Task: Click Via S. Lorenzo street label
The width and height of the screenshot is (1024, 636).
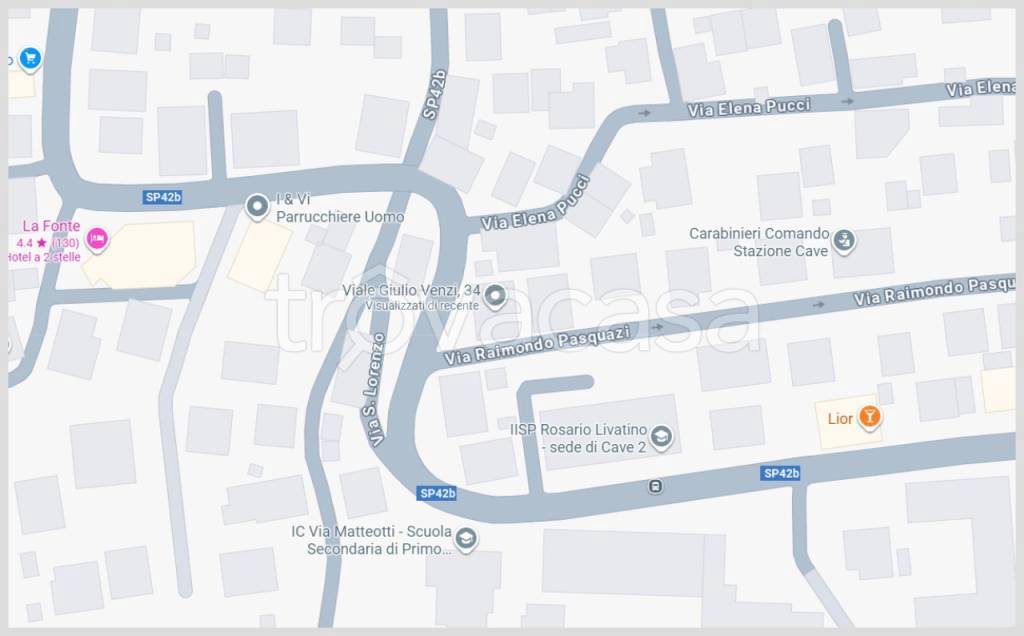Action: 374,390
